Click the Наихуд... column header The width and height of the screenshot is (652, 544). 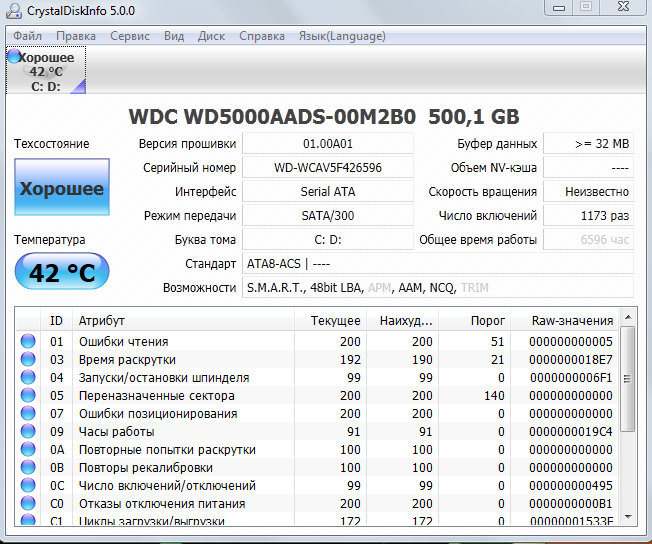403,320
